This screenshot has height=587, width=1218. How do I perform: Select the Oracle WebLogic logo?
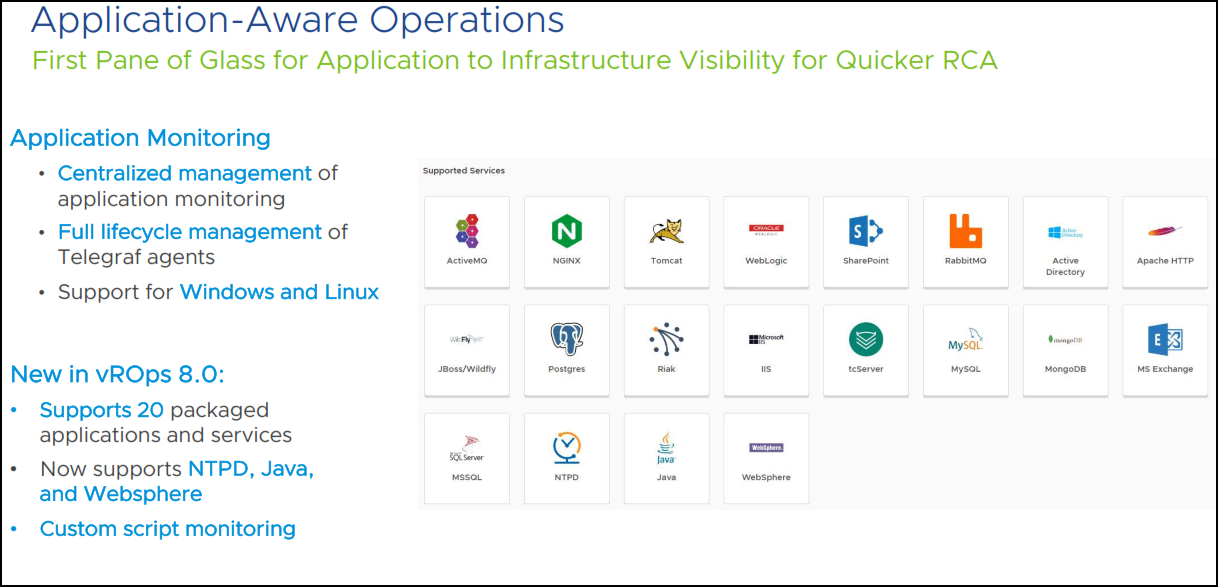(766, 229)
